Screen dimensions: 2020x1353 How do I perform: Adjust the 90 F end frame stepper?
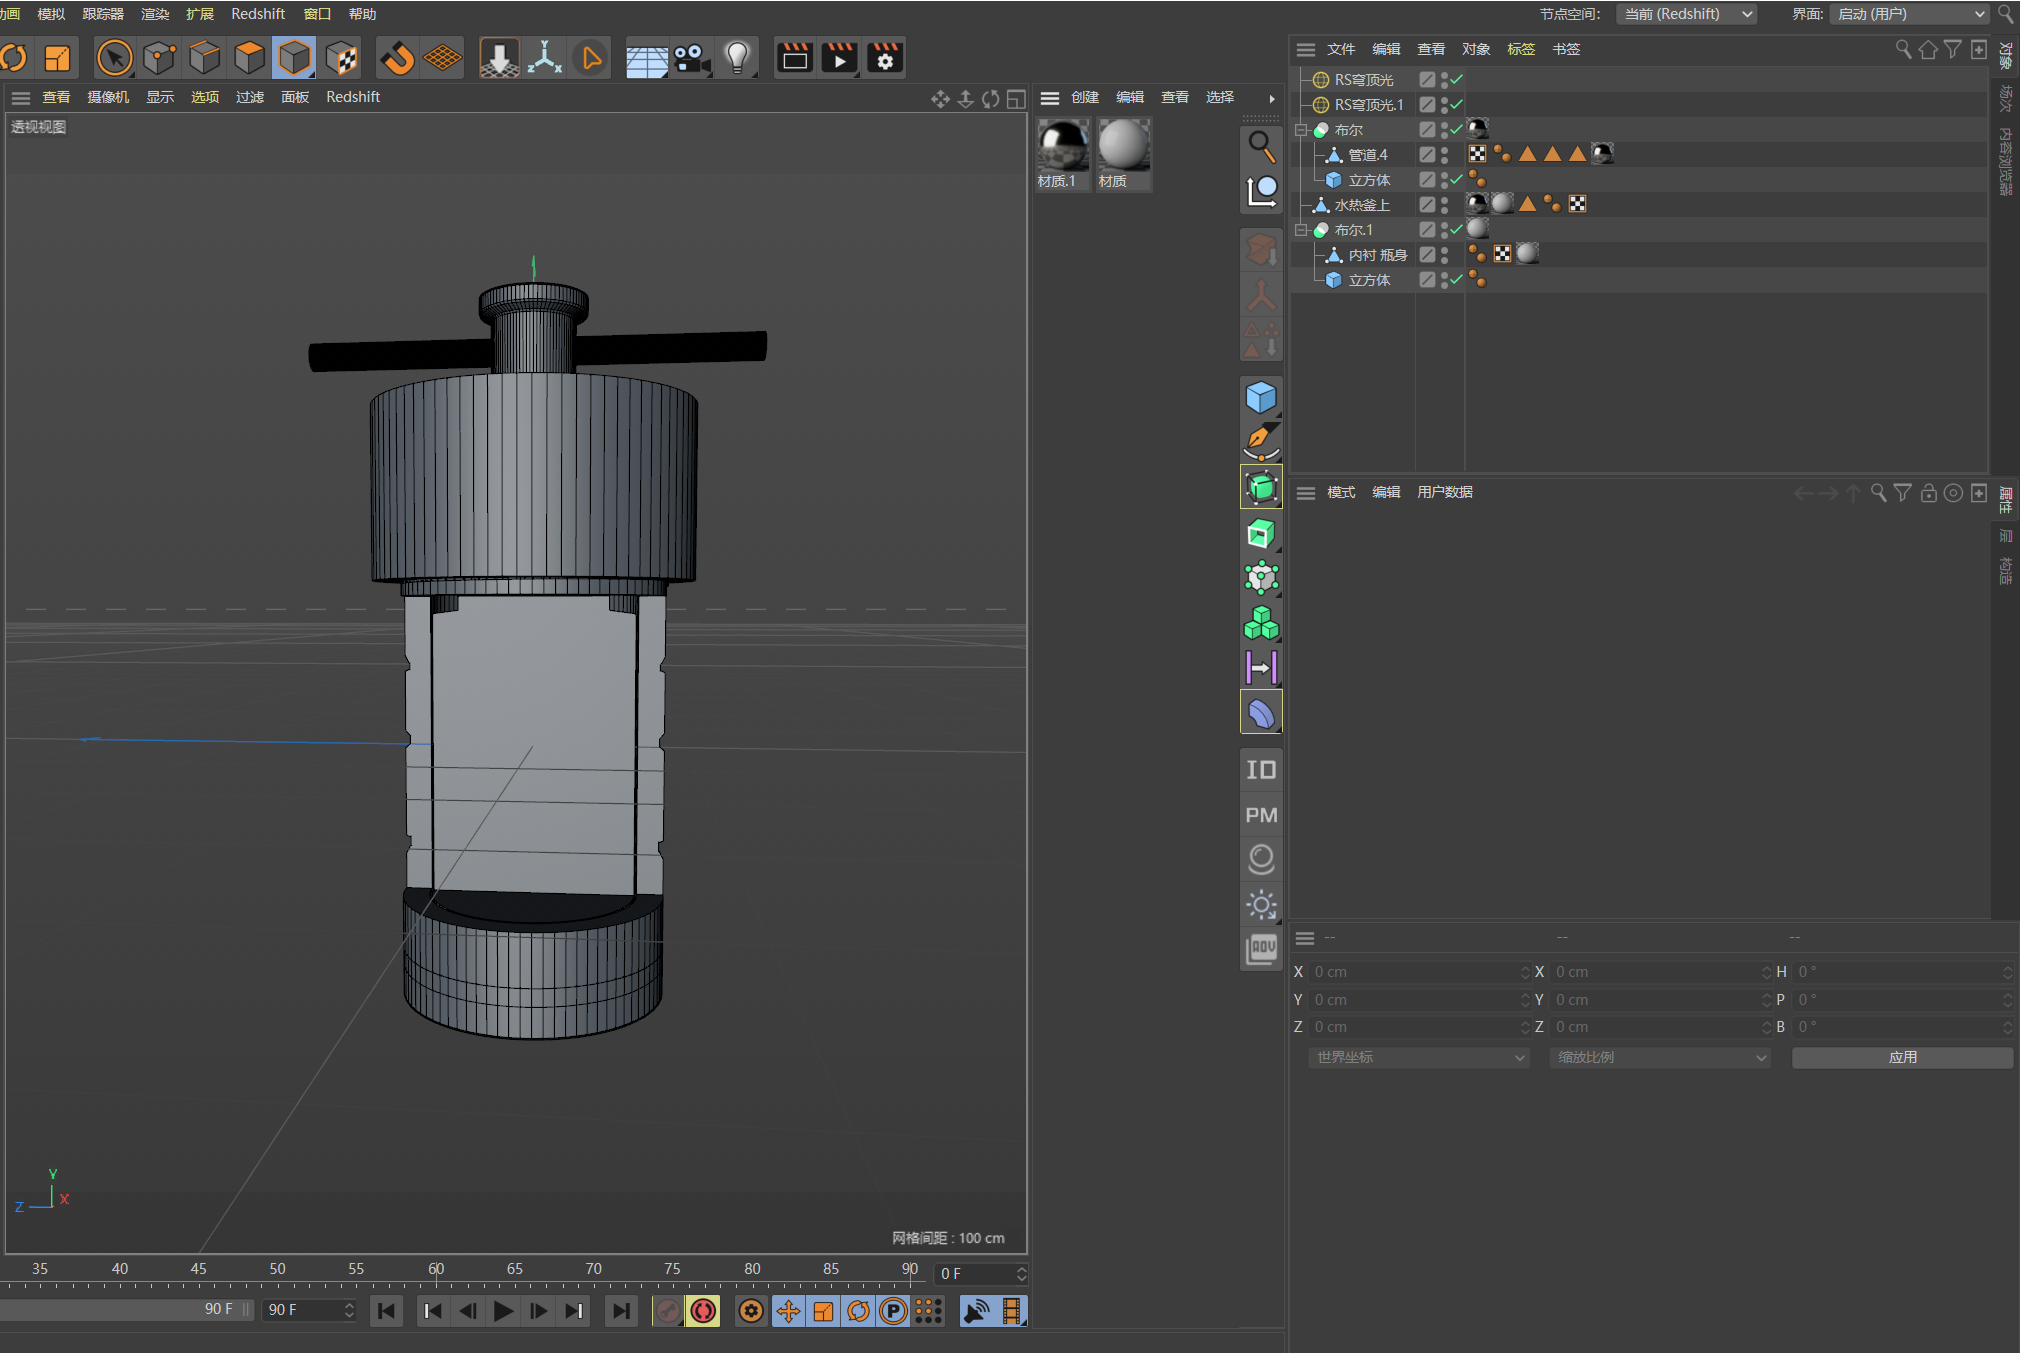pyautogui.click(x=349, y=1310)
